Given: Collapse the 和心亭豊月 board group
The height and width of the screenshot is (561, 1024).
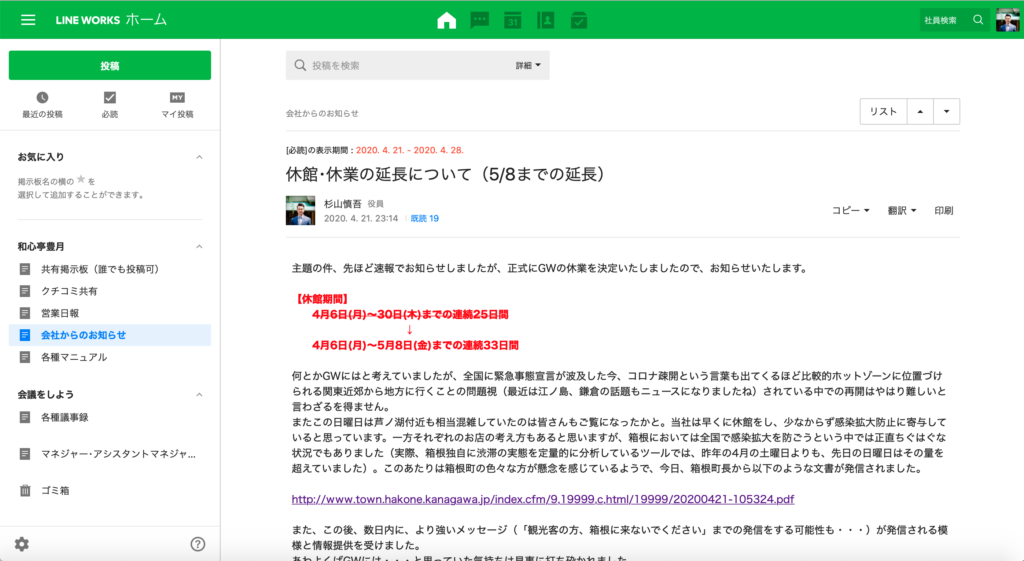Looking at the screenshot, I should click(199, 246).
